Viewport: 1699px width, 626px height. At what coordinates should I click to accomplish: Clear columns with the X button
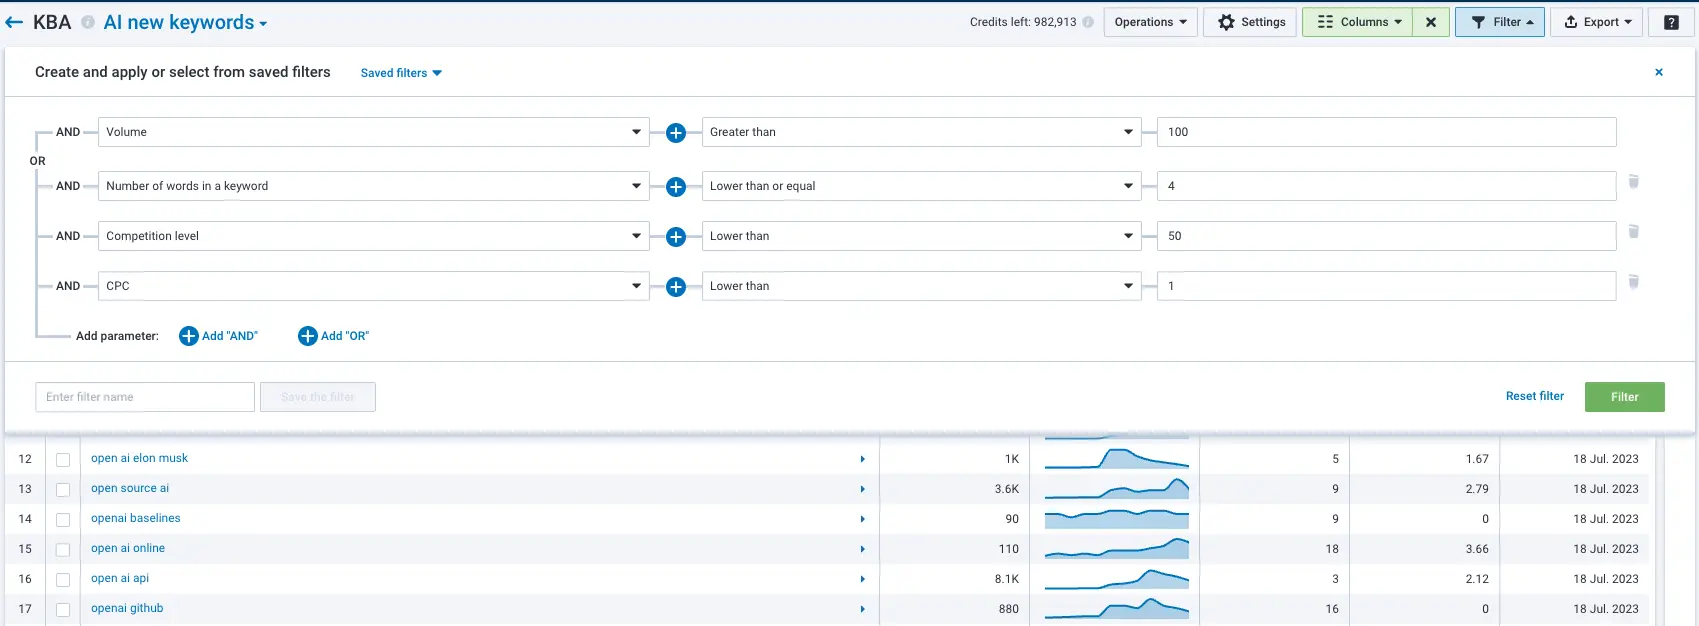click(1431, 22)
